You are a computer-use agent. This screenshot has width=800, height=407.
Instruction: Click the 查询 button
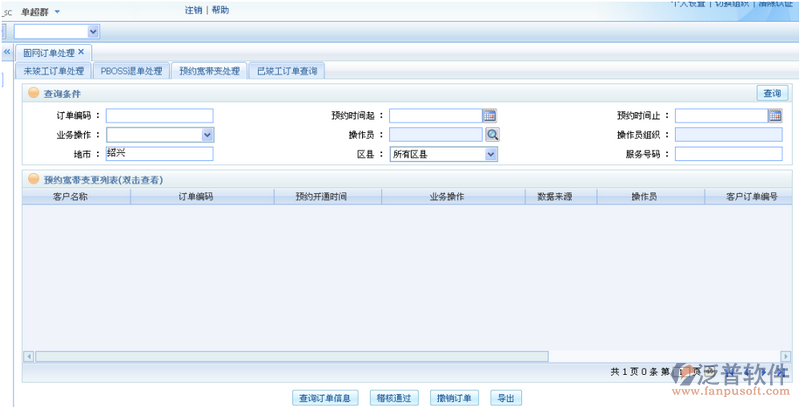[772, 93]
